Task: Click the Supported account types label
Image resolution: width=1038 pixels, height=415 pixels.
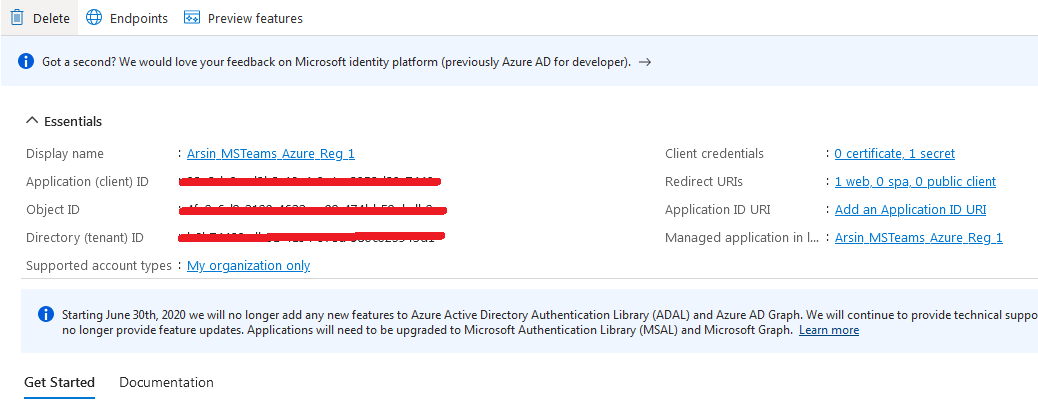Action: tap(99, 266)
